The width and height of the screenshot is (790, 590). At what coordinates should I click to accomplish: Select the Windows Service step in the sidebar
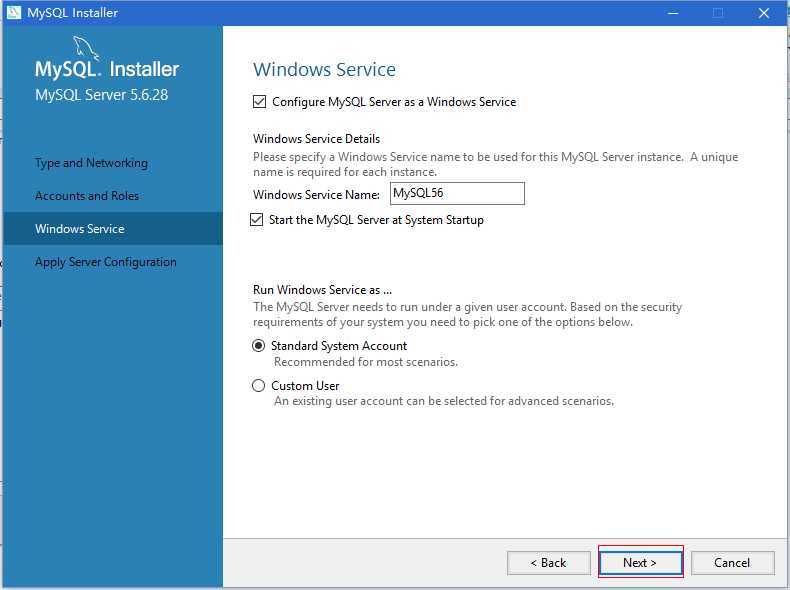pyautogui.click(x=113, y=228)
